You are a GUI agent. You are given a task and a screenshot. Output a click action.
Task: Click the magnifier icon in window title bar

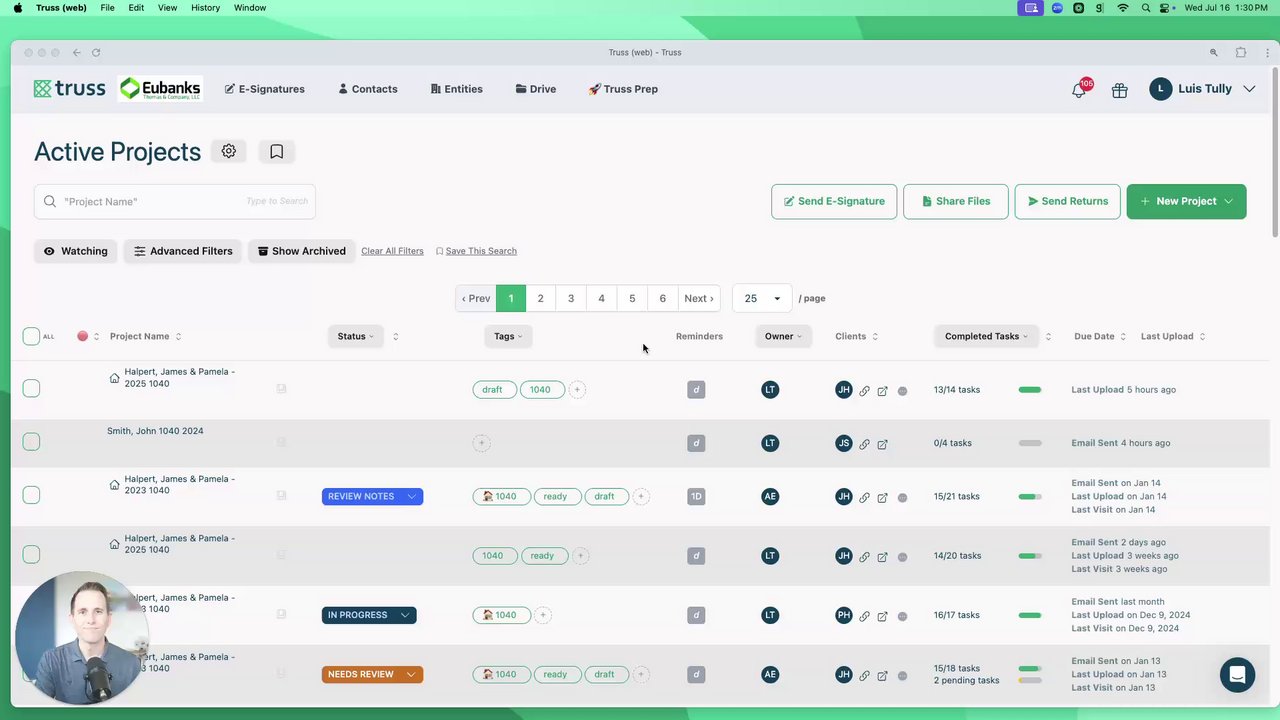click(1214, 52)
